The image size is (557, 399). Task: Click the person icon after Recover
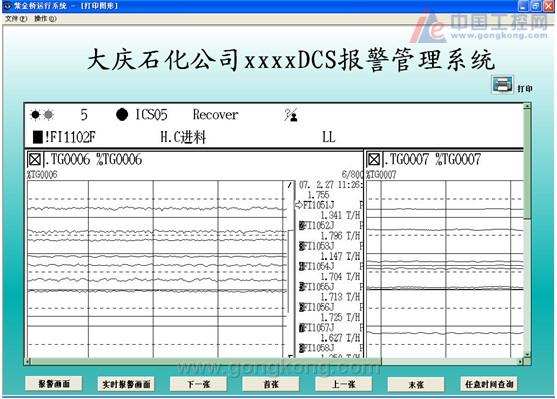pyautogui.click(x=291, y=115)
